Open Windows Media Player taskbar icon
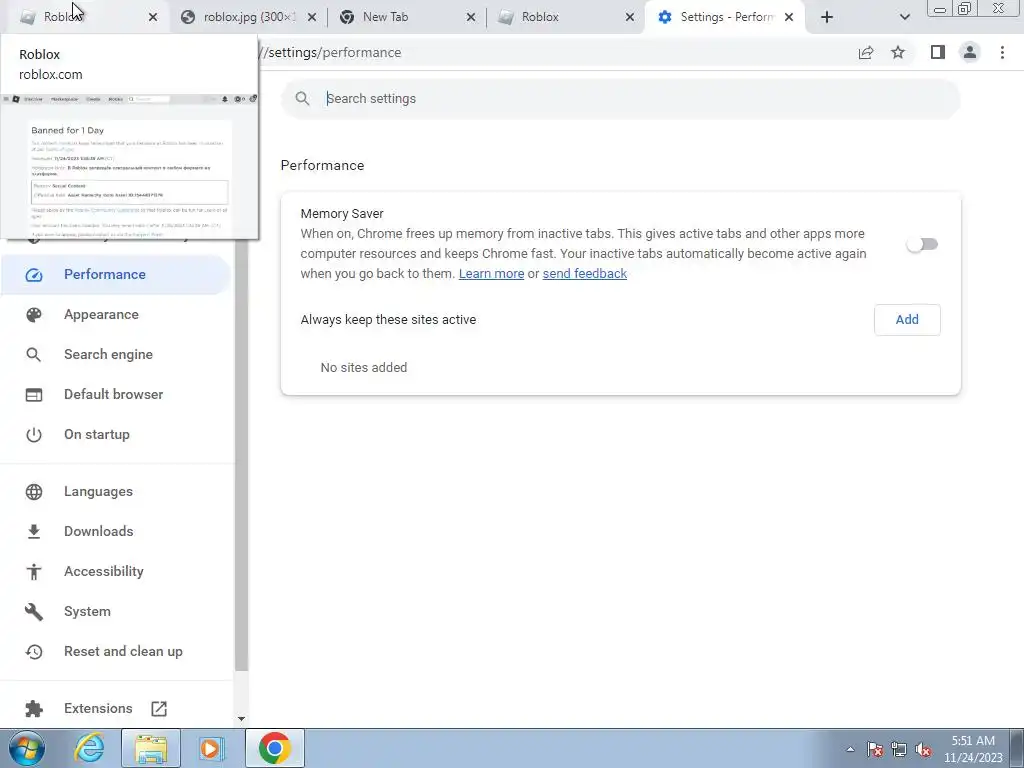This screenshot has width=1024, height=768. [211, 748]
